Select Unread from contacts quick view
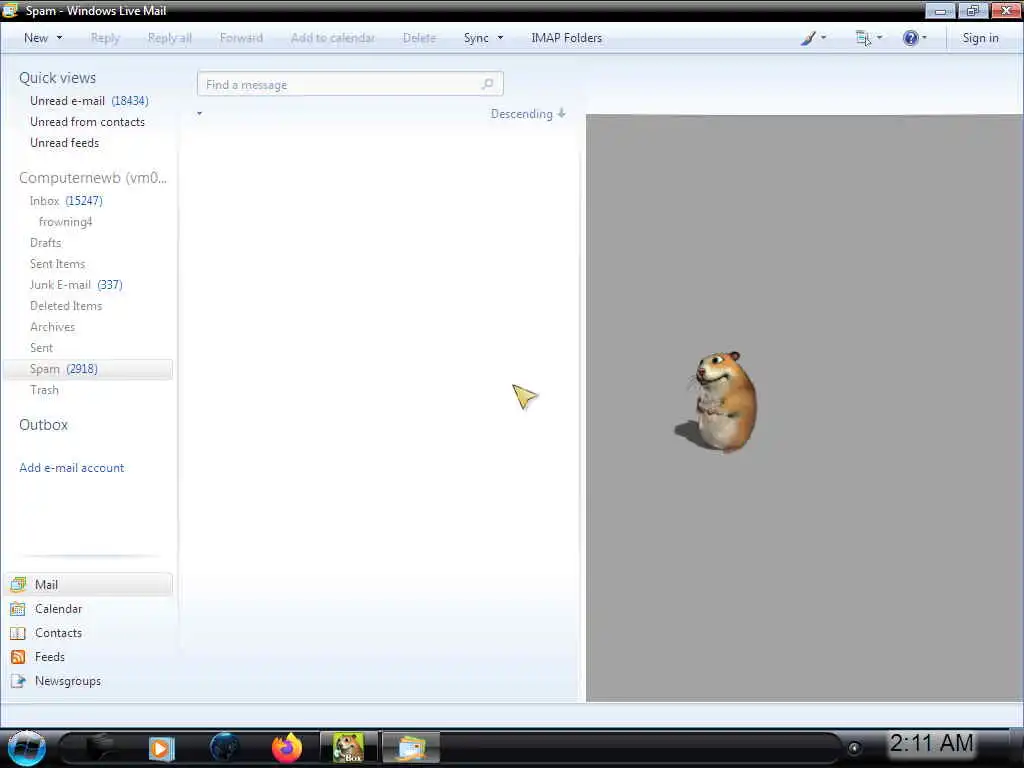The width and height of the screenshot is (1024, 768). point(87,121)
